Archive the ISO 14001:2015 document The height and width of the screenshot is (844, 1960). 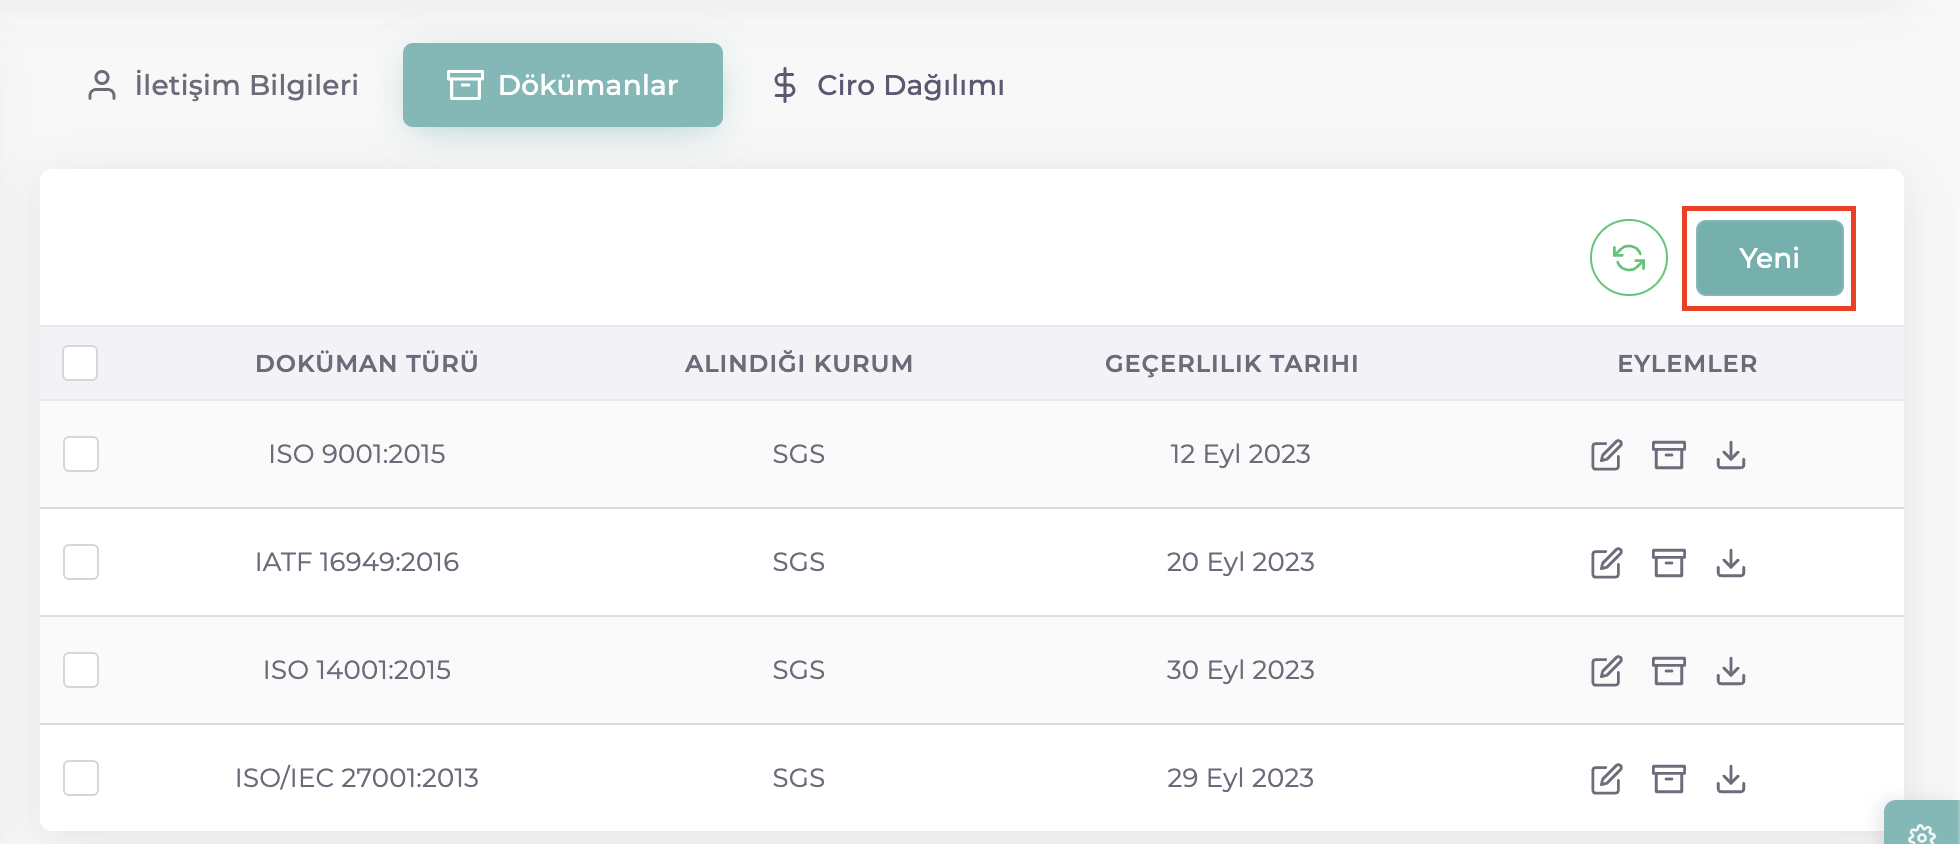pyautogui.click(x=1668, y=671)
